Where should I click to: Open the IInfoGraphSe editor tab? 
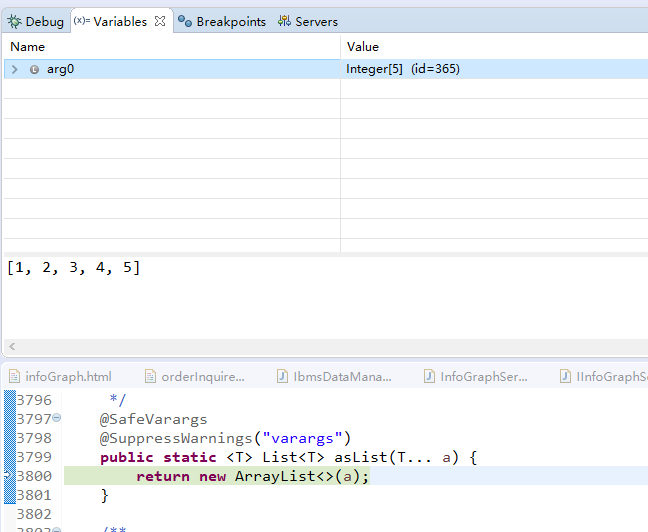pyautogui.click(x=610, y=377)
